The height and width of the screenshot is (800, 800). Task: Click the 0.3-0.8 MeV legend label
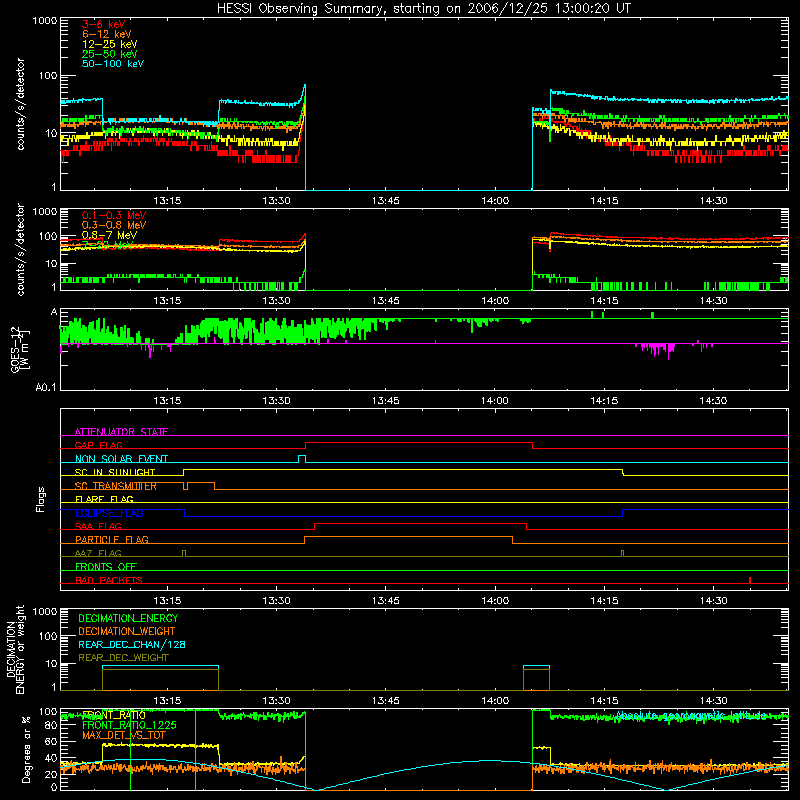pos(114,225)
